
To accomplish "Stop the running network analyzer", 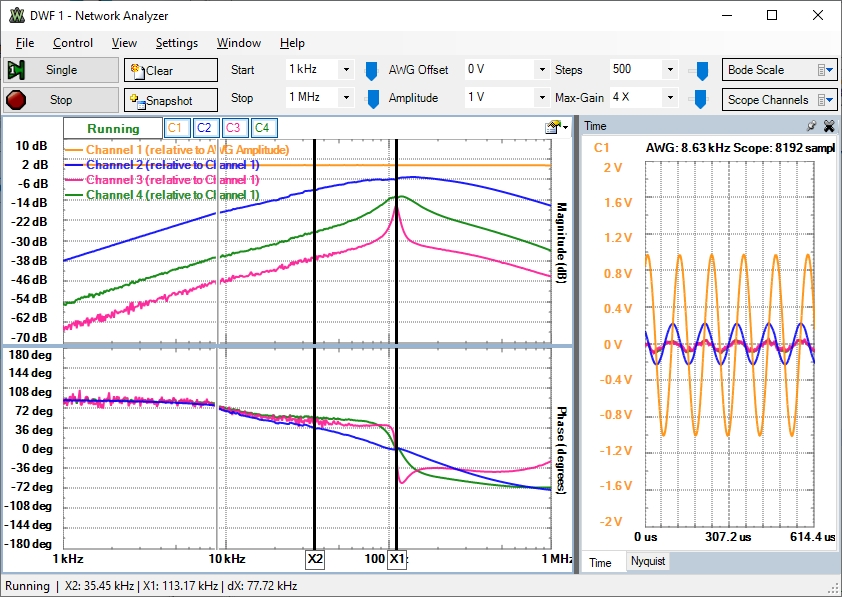I will click(60, 100).
